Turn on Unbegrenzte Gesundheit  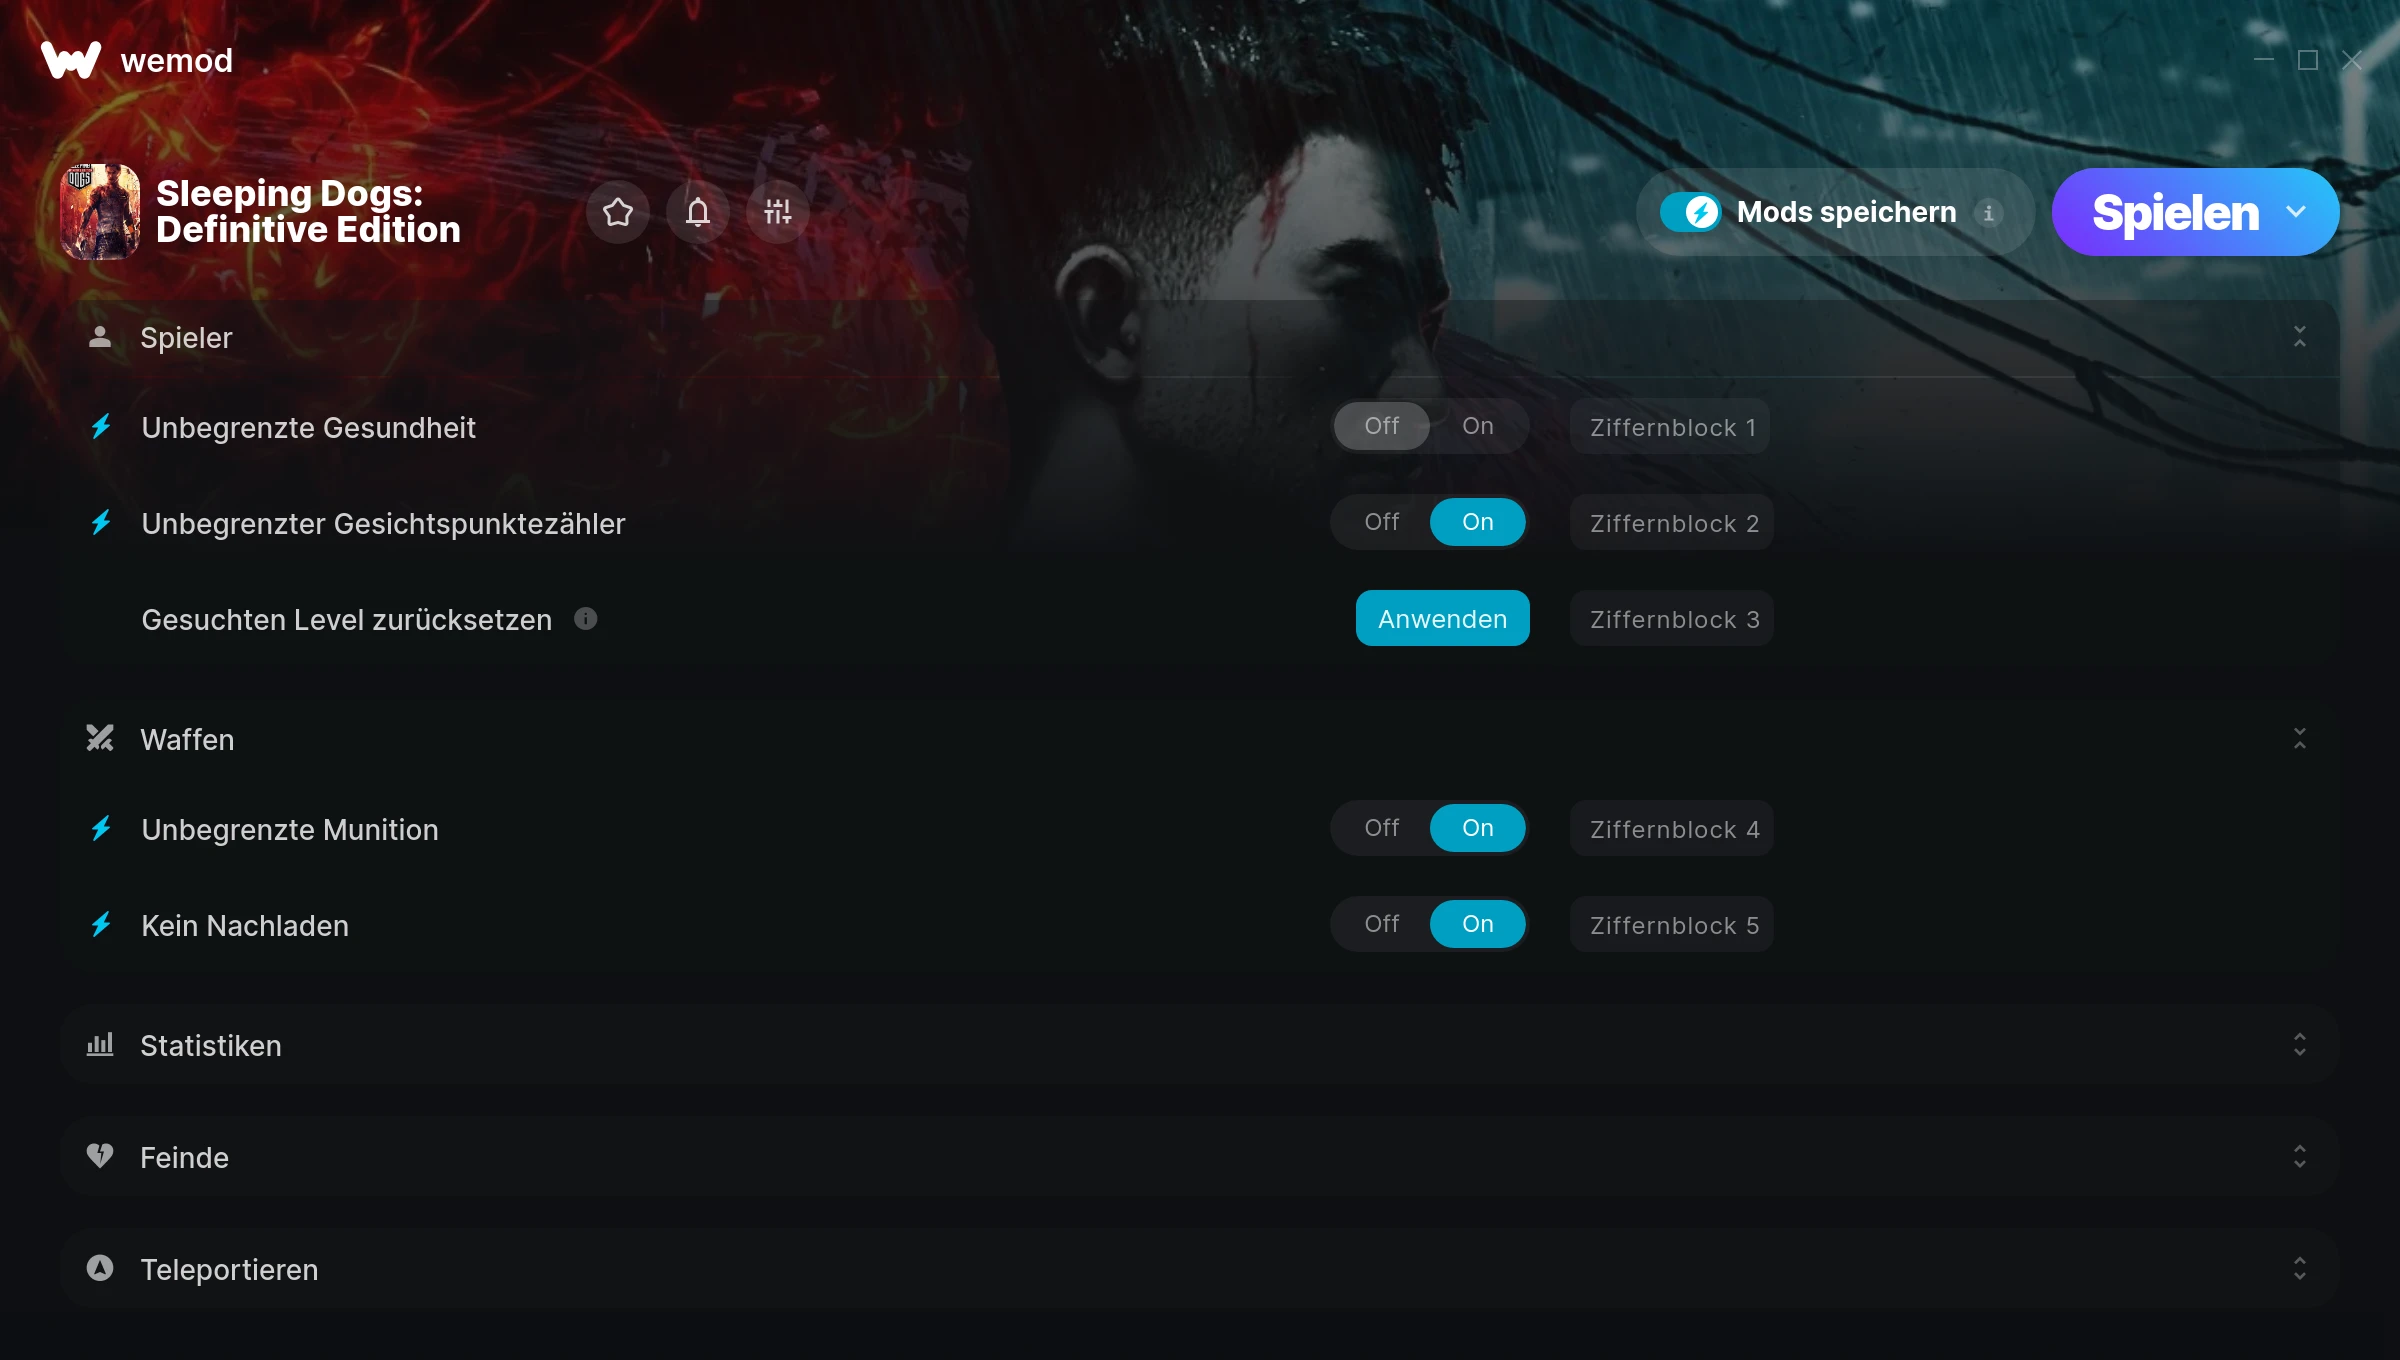[x=1477, y=426]
